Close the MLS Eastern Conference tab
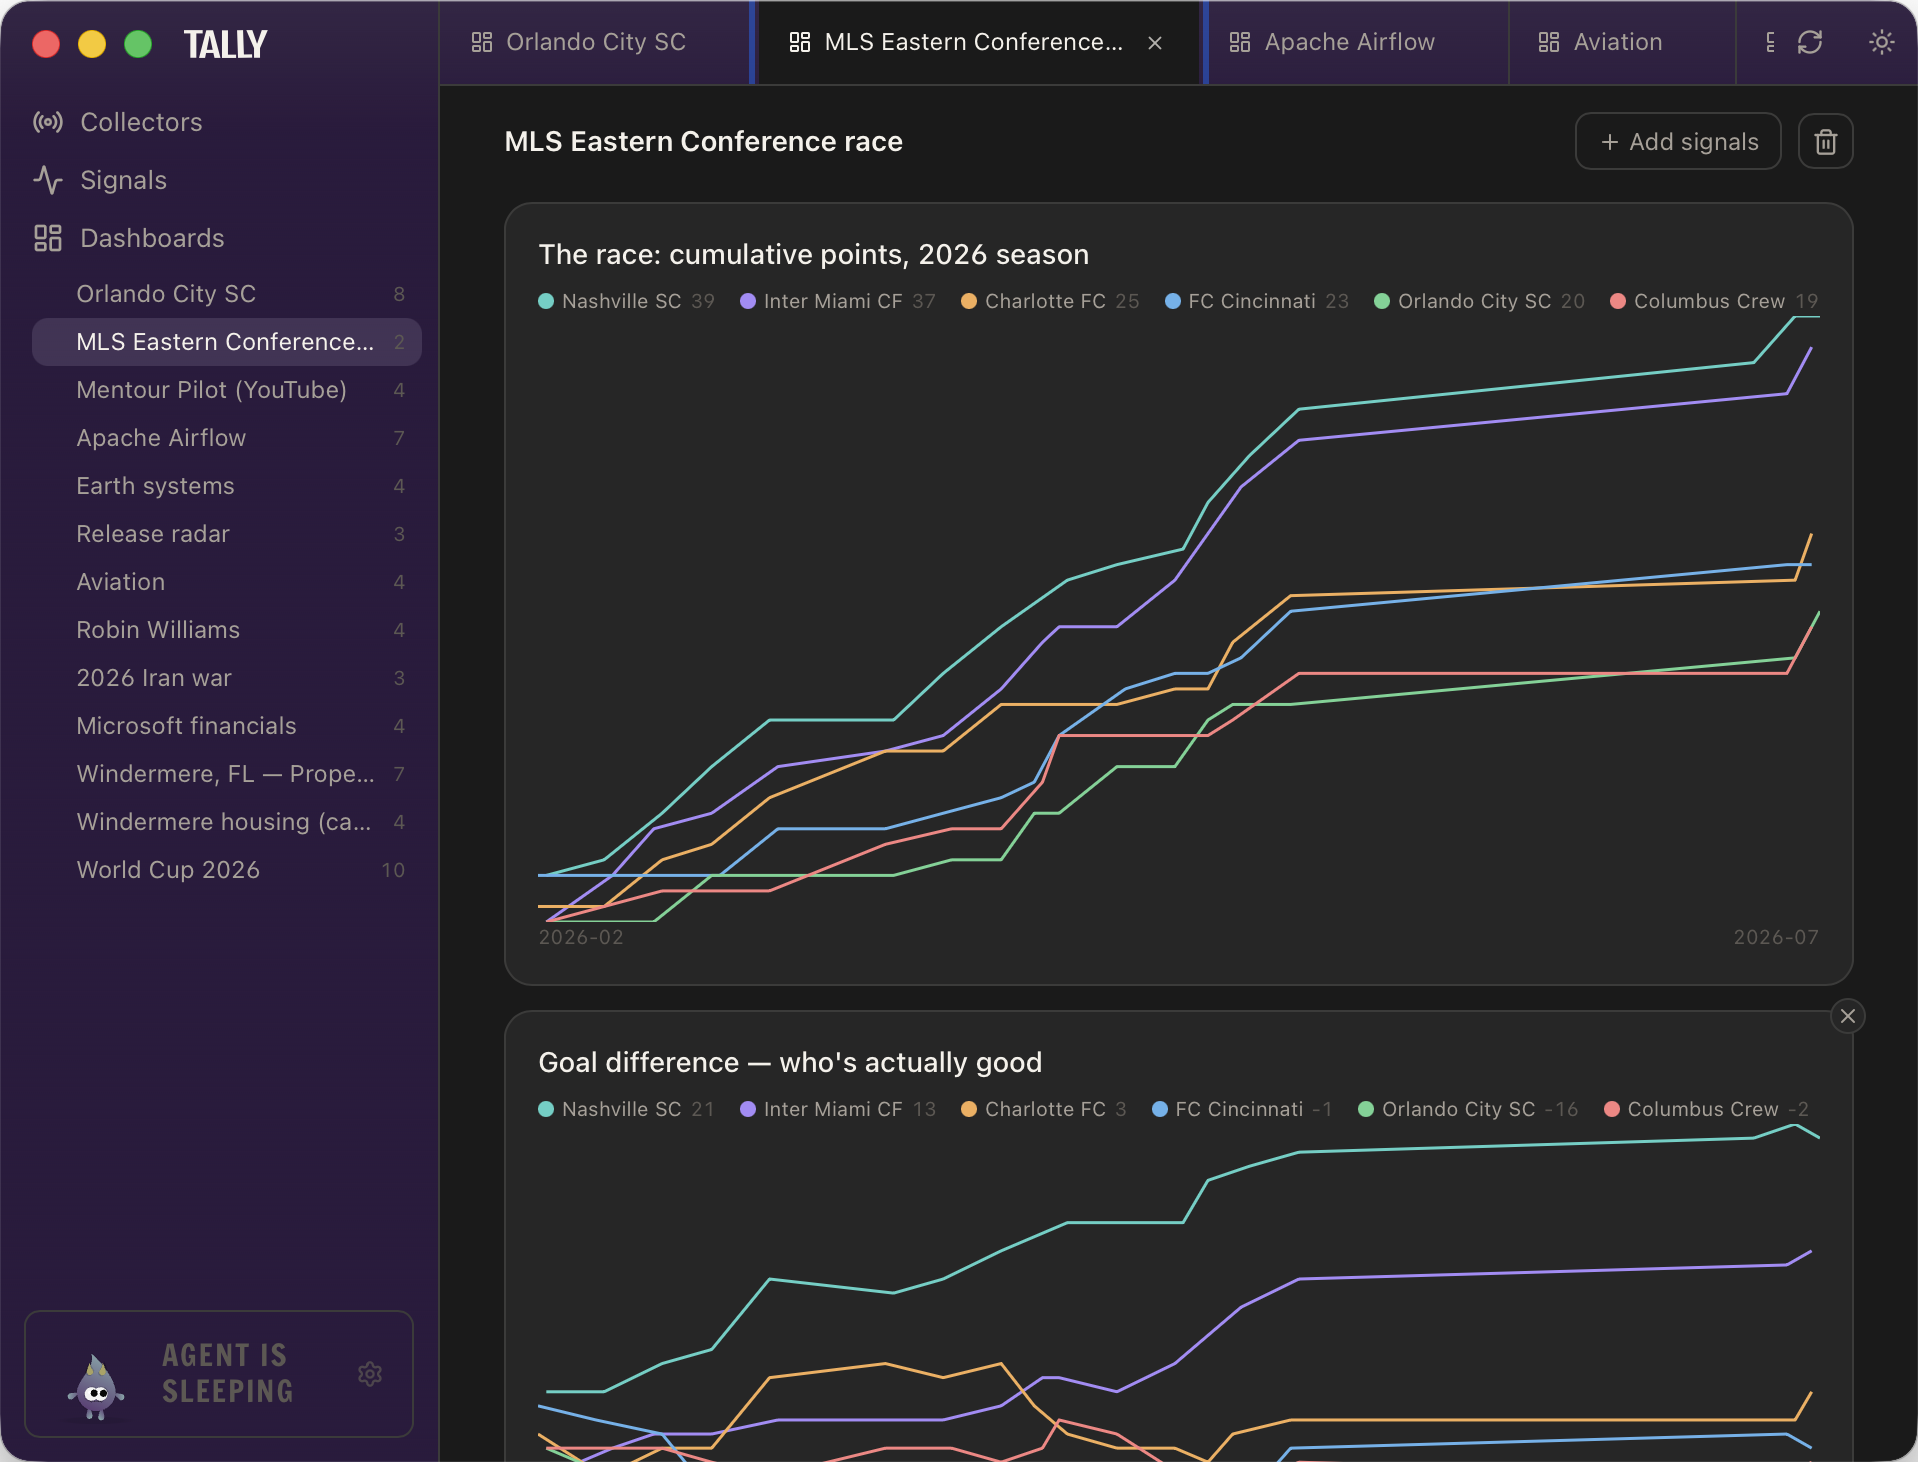This screenshot has height=1462, width=1918. [1155, 43]
